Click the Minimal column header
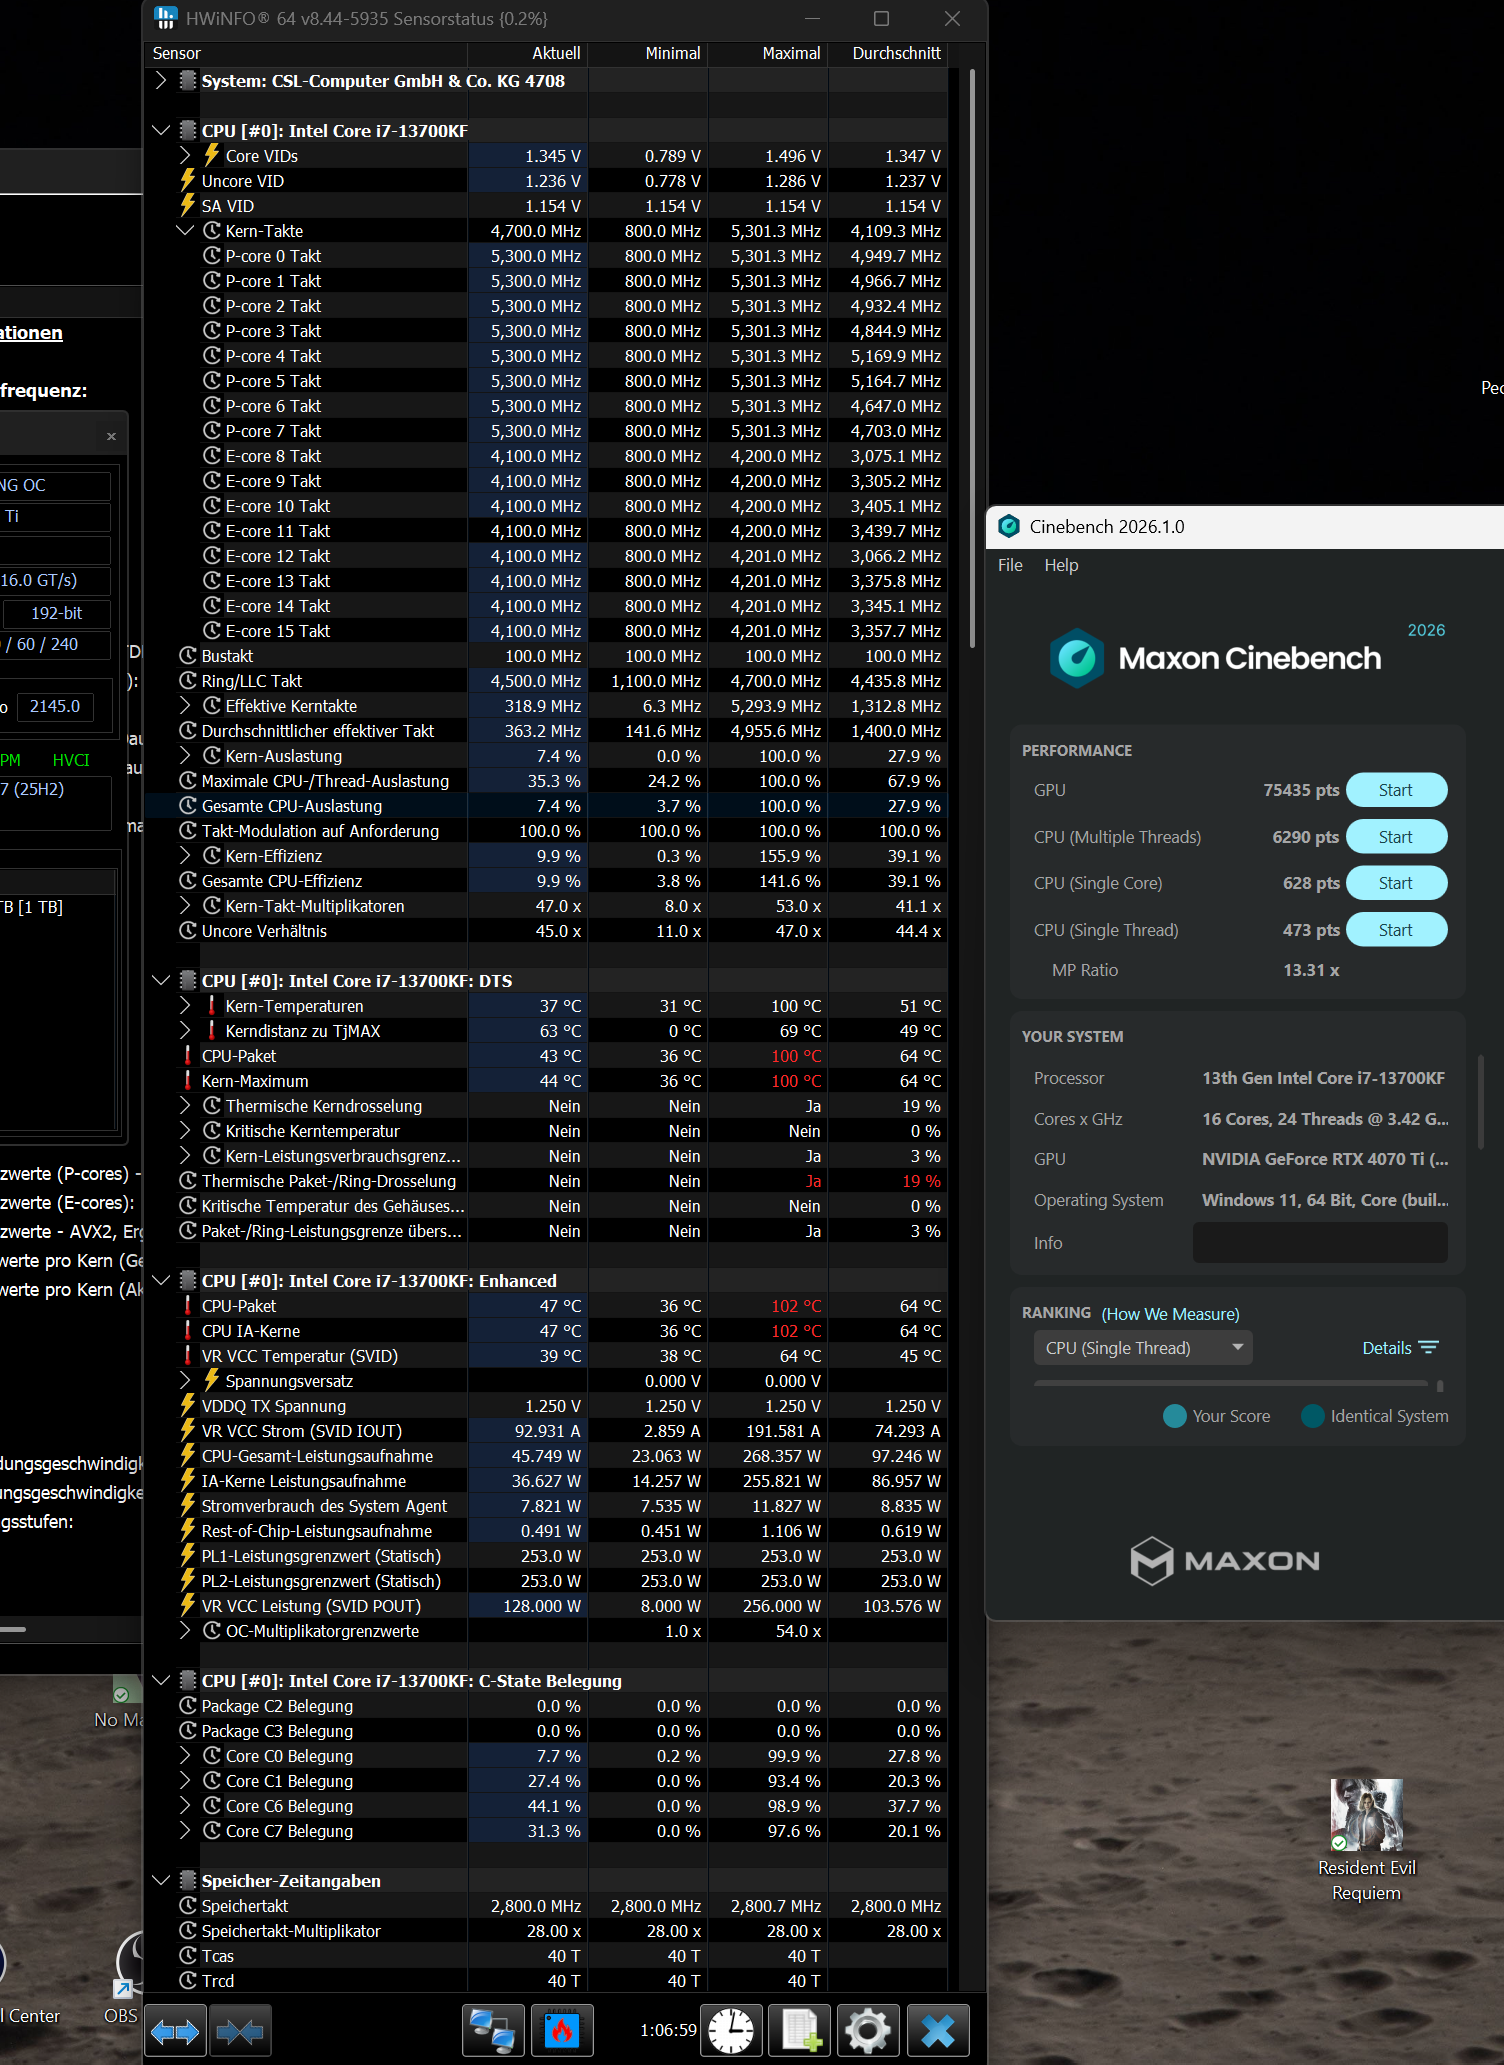The height and width of the screenshot is (2065, 1504). pos(648,53)
